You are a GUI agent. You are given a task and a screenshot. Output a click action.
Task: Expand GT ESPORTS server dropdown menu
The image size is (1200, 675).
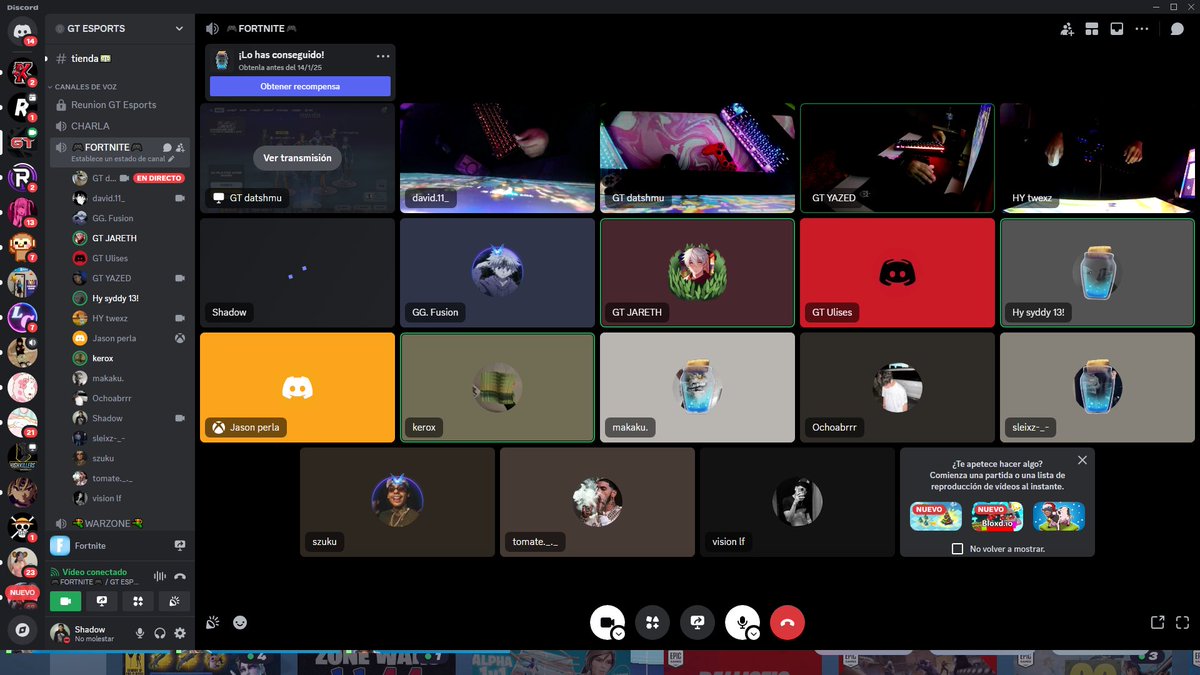pos(180,29)
